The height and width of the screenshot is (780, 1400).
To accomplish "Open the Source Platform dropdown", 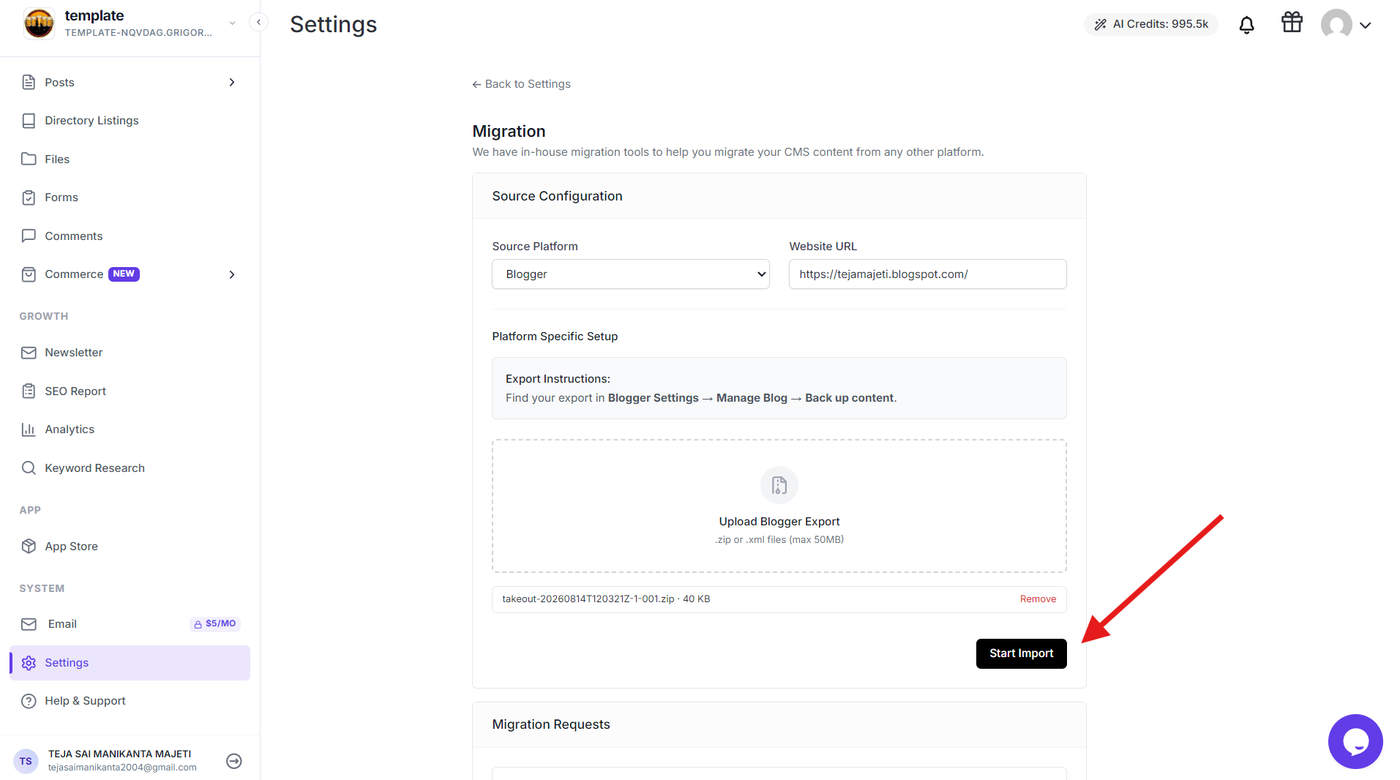I will coord(631,274).
